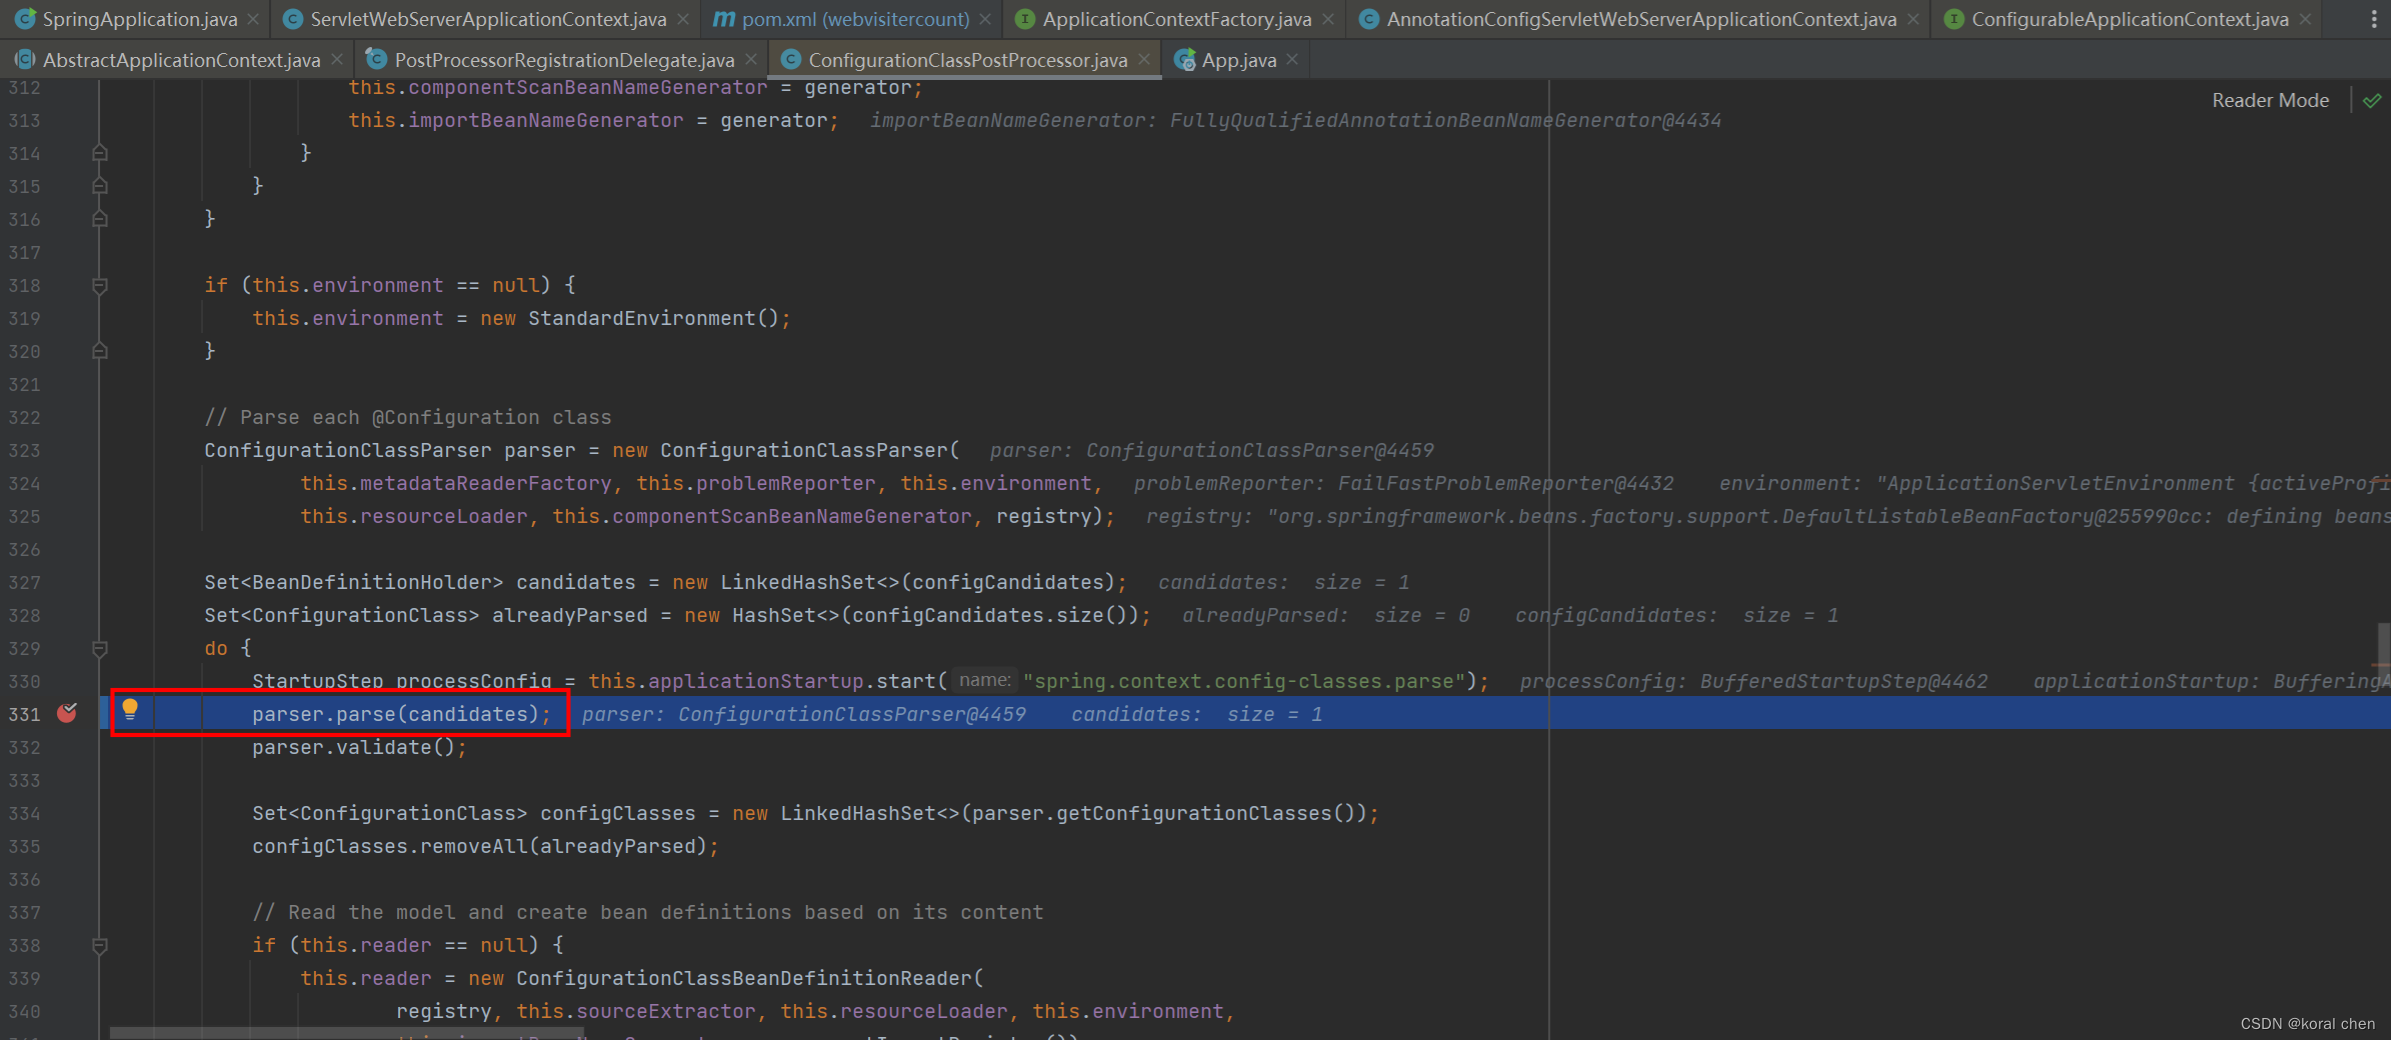Fold the if reader block on line 338
The width and height of the screenshot is (2391, 1040).
100,946
